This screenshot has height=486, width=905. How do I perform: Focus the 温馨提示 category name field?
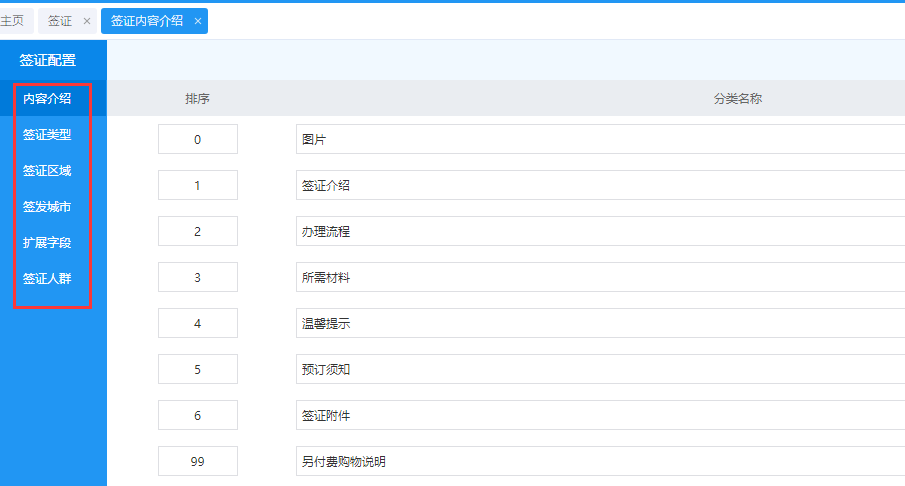(600, 323)
